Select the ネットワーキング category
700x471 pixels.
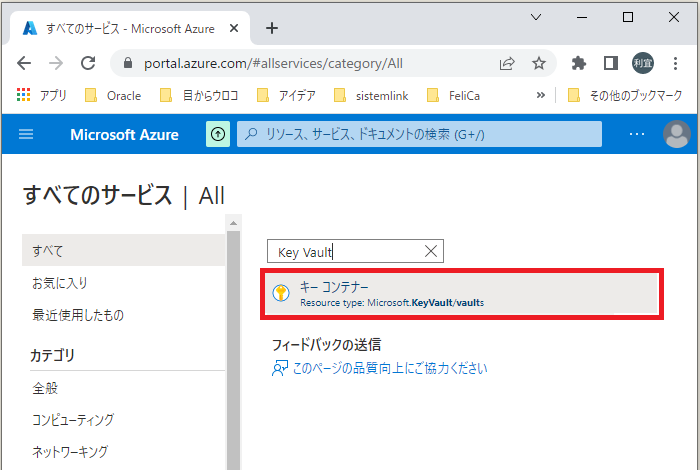(x=70, y=451)
